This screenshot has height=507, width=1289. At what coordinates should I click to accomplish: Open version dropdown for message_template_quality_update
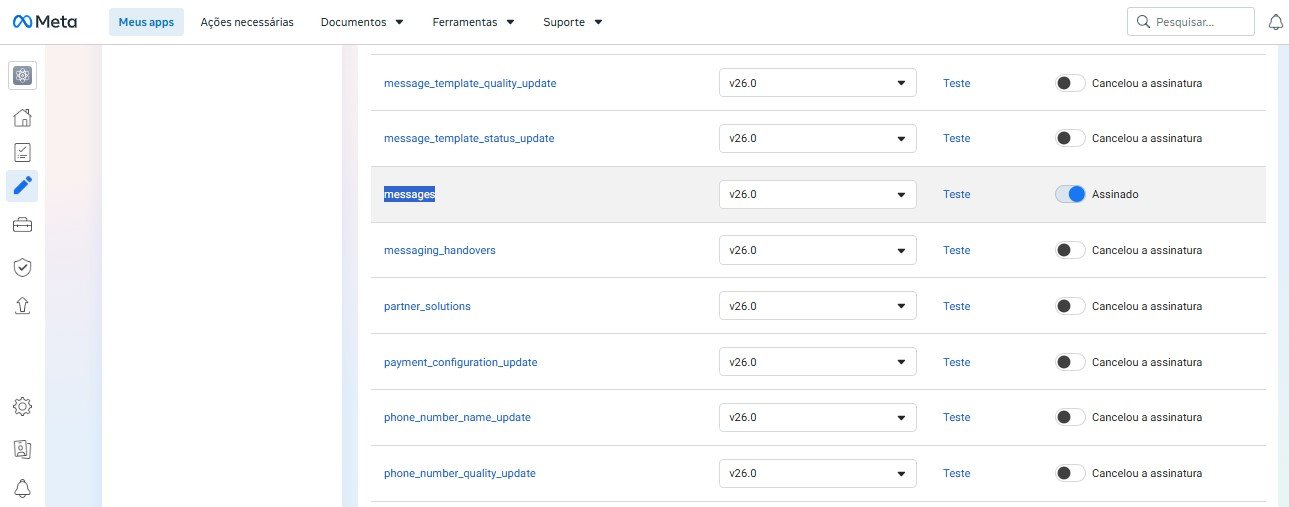(x=818, y=83)
